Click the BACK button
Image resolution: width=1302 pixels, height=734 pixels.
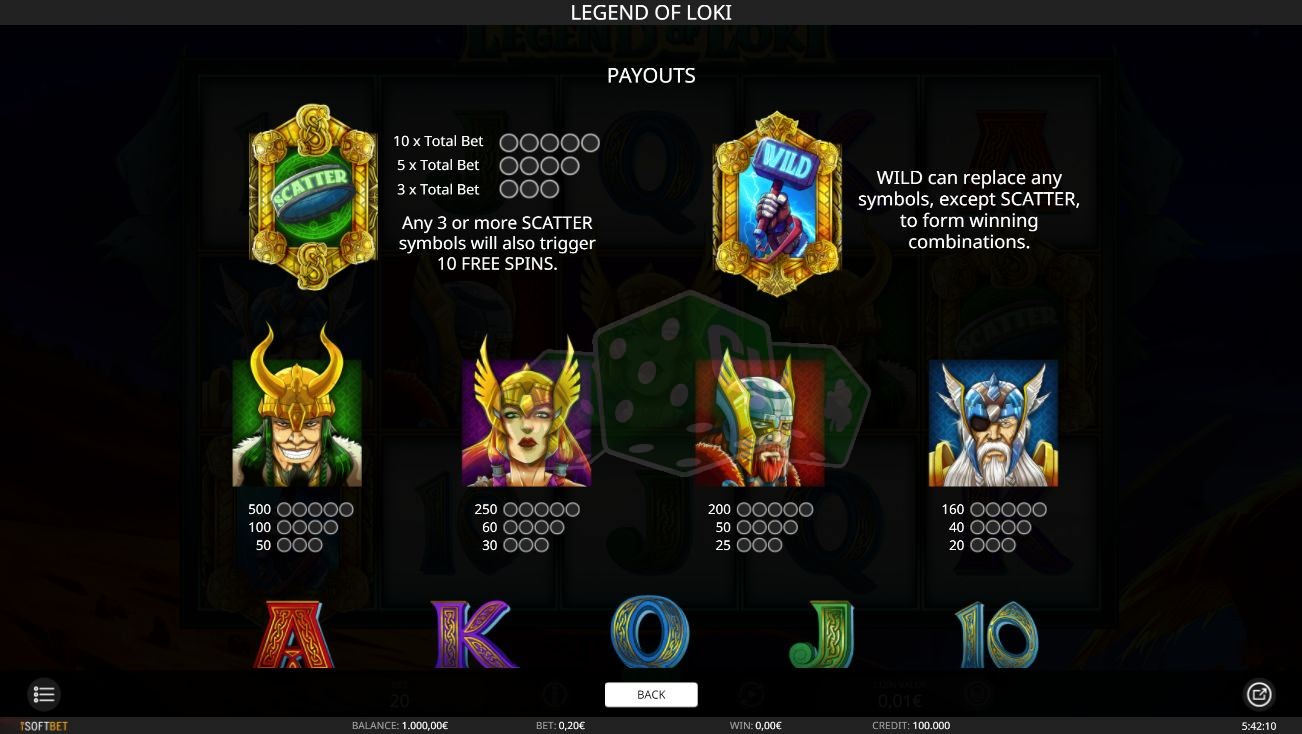tap(651, 694)
